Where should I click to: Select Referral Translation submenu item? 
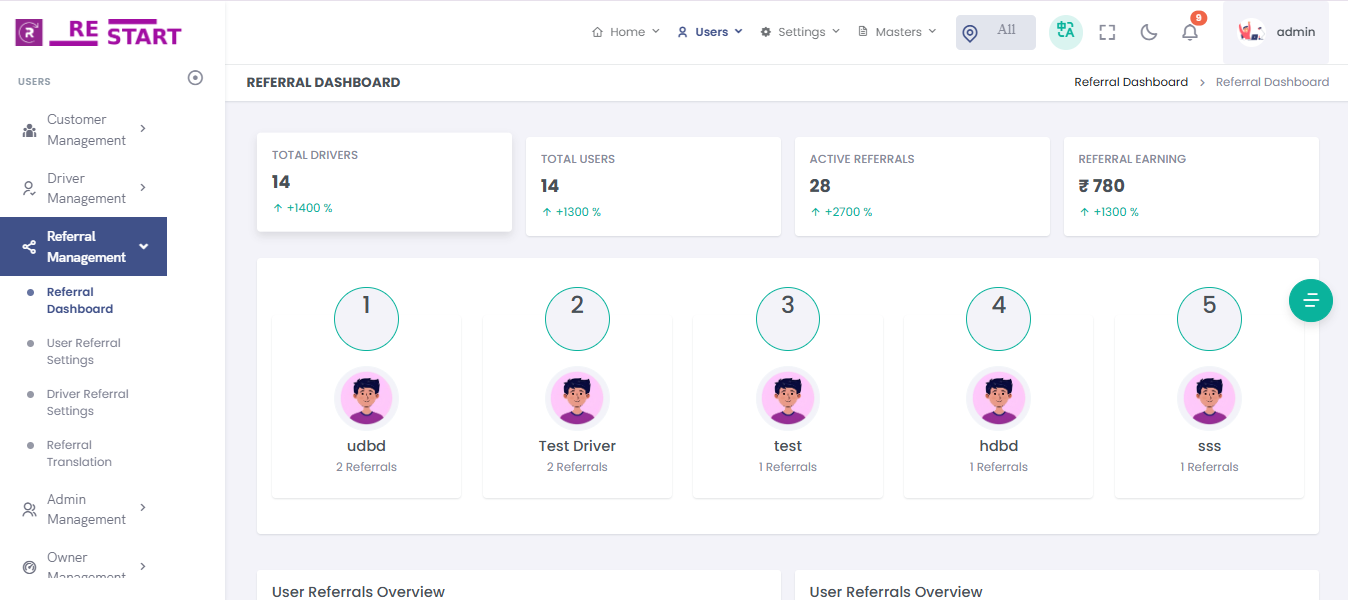tap(78, 453)
